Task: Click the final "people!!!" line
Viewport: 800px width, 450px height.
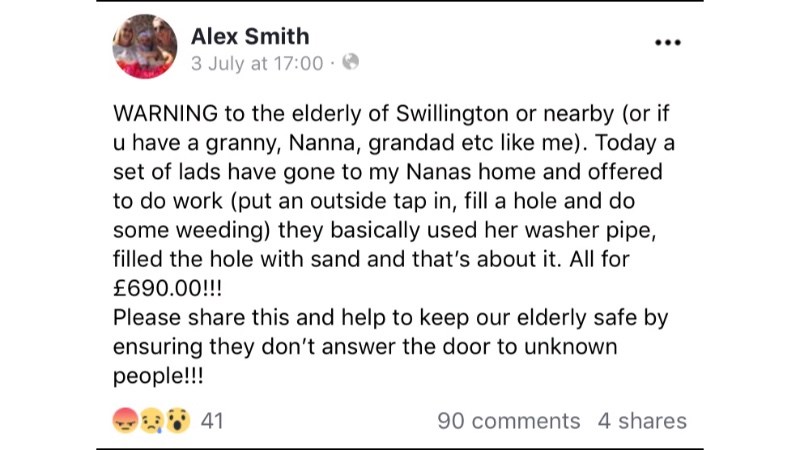Action: (x=158, y=377)
